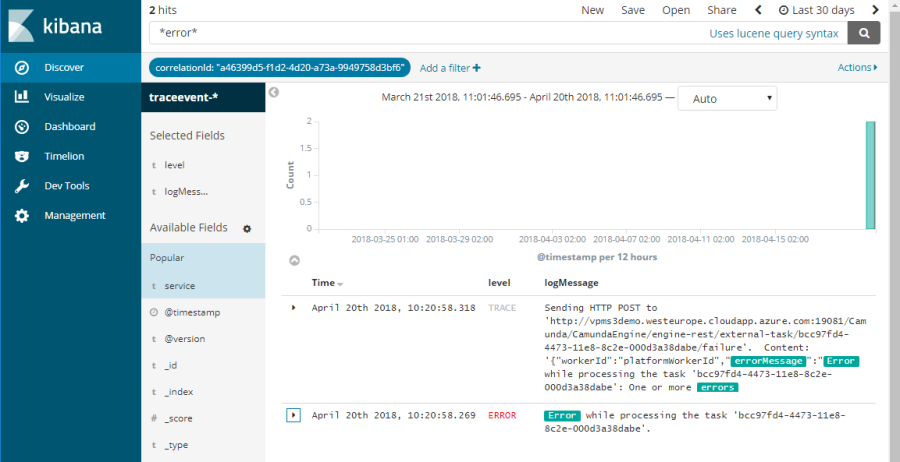Open Timelion from the sidebar

(64, 156)
